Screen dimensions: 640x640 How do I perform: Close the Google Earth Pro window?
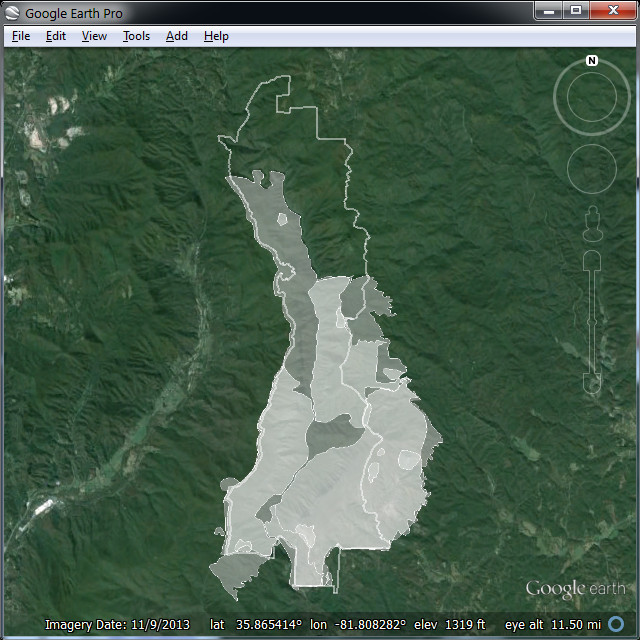613,11
